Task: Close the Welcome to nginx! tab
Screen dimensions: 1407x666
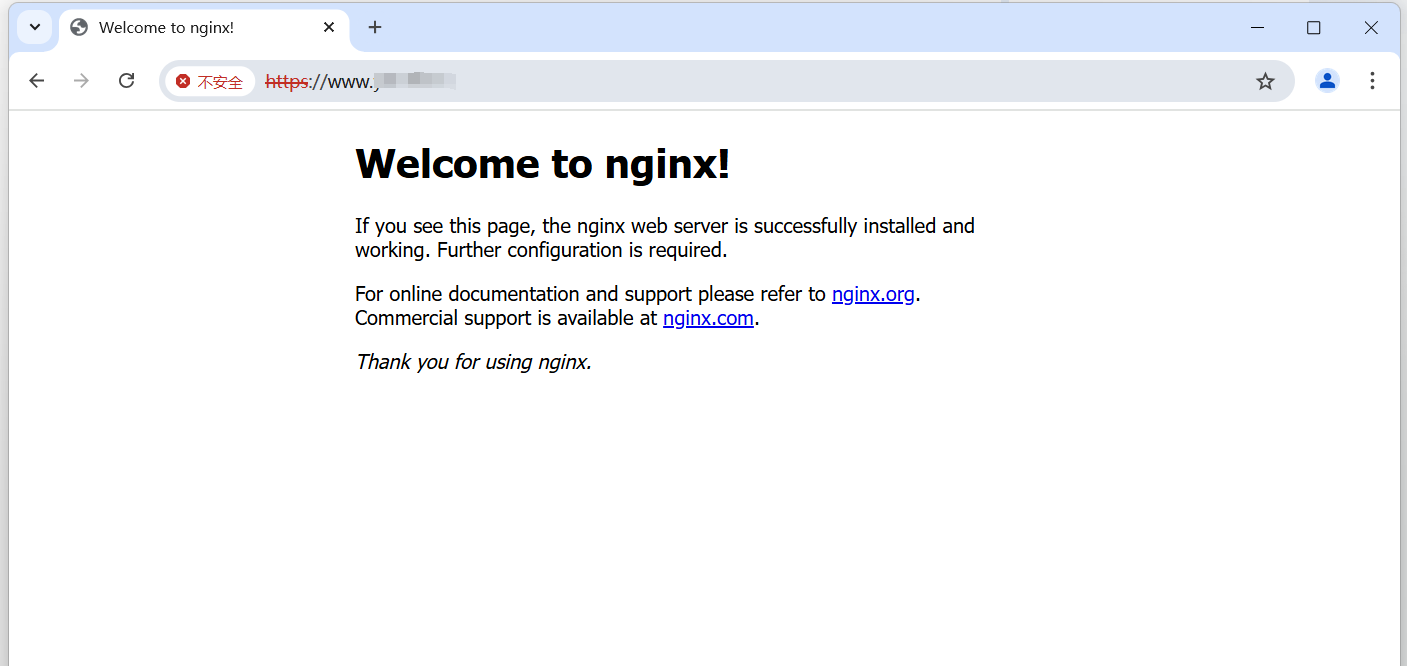Action: click(329, 27)
